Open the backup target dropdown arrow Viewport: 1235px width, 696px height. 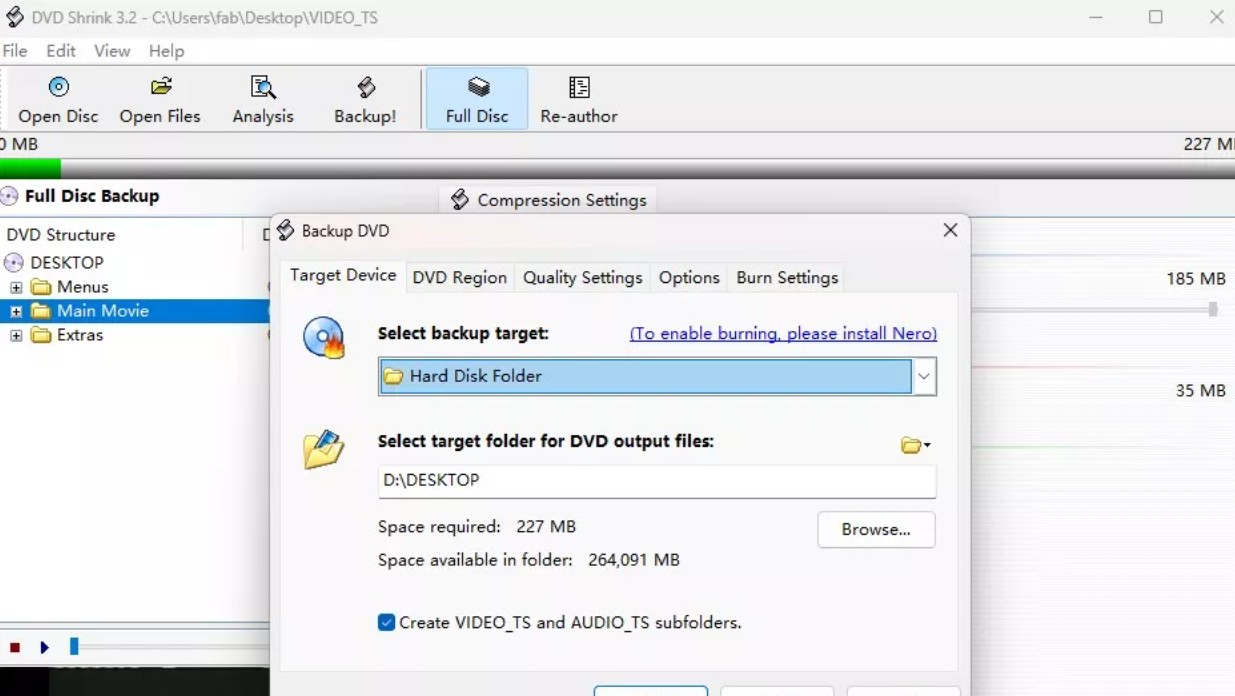coord(924,377)
